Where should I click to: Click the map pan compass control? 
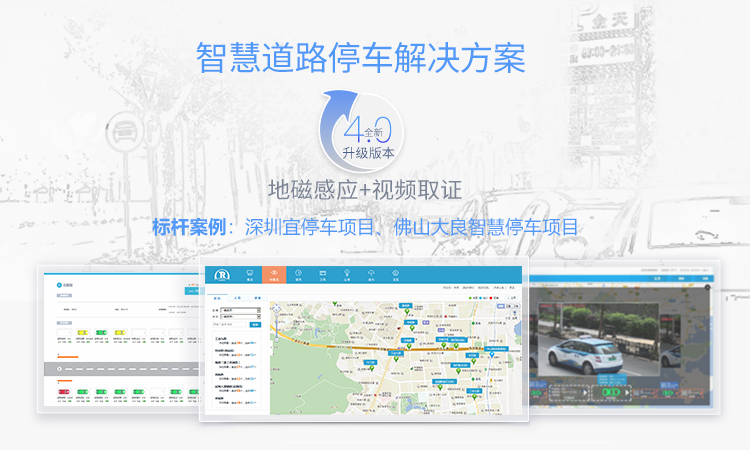point(276,309)
